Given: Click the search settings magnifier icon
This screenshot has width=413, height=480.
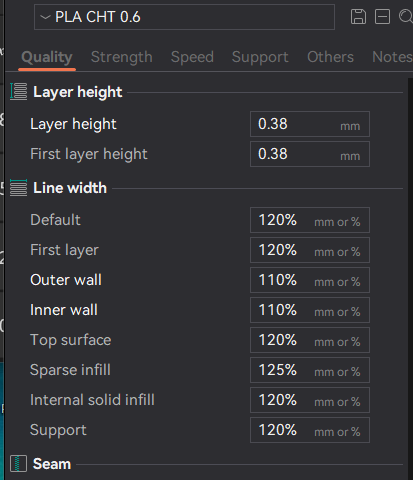Looking at the screenshot, I should tap(406, 17).
